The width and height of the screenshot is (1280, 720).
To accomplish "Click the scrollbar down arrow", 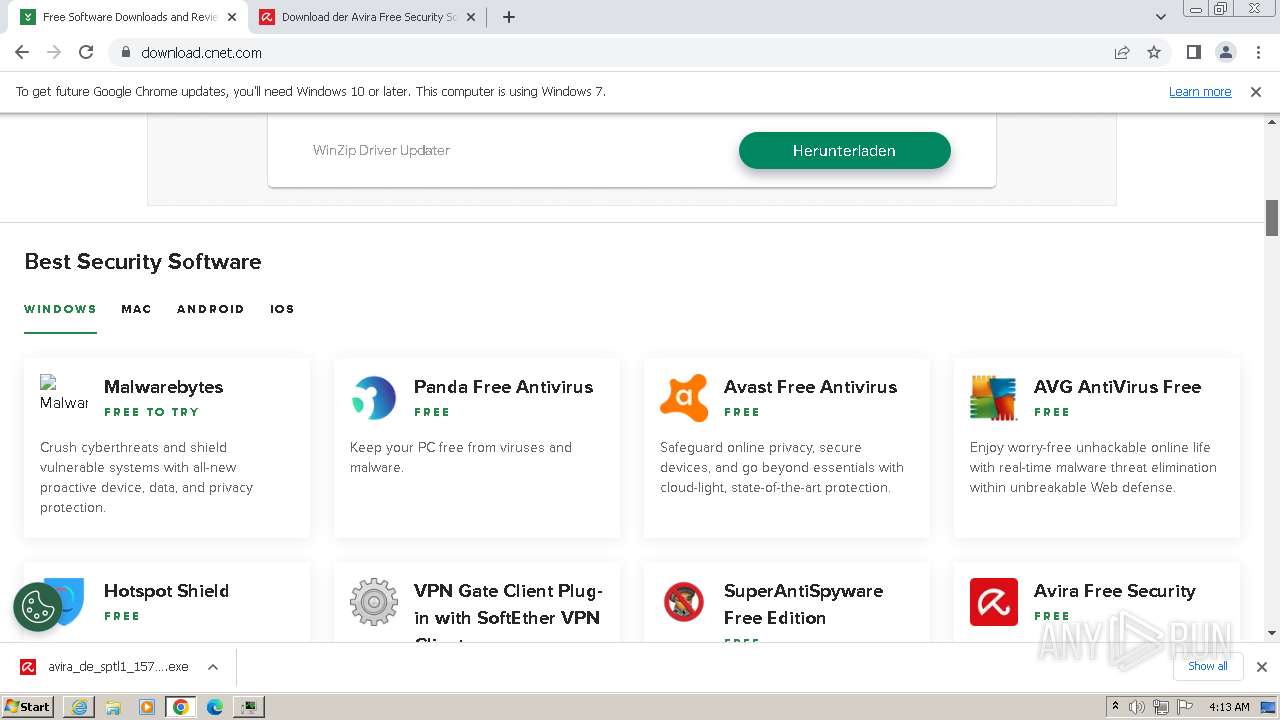I will tap(1272, 632).
